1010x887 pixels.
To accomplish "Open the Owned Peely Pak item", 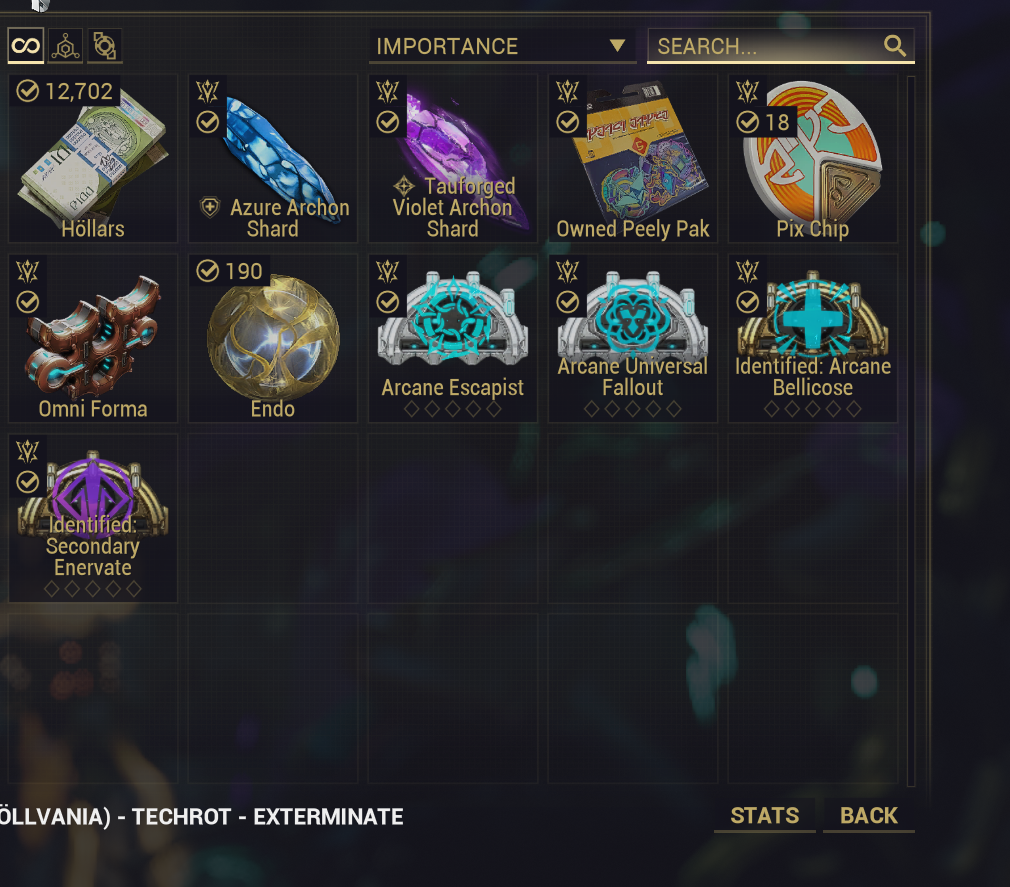I will click(633, 158).
